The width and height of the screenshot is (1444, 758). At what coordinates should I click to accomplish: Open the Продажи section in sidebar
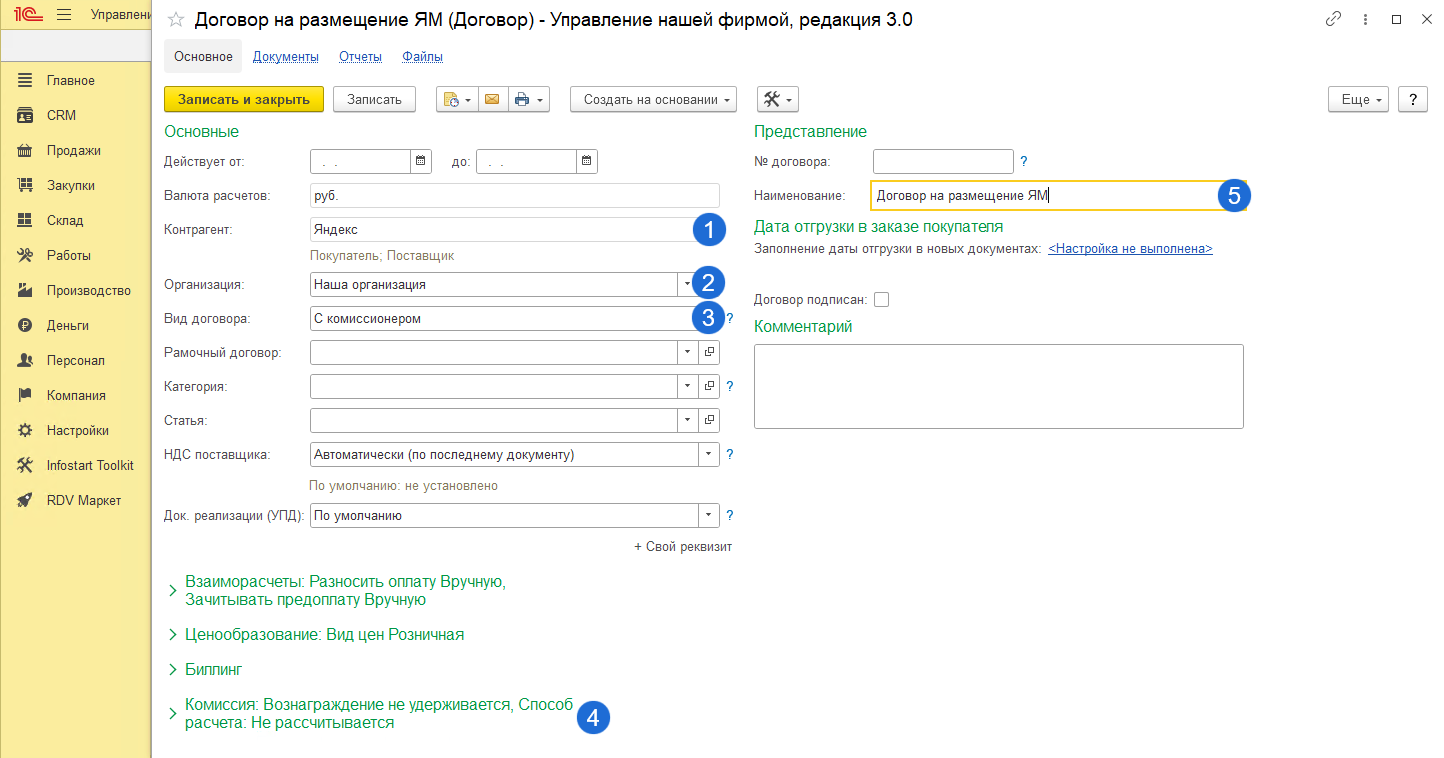pos(73,150)
